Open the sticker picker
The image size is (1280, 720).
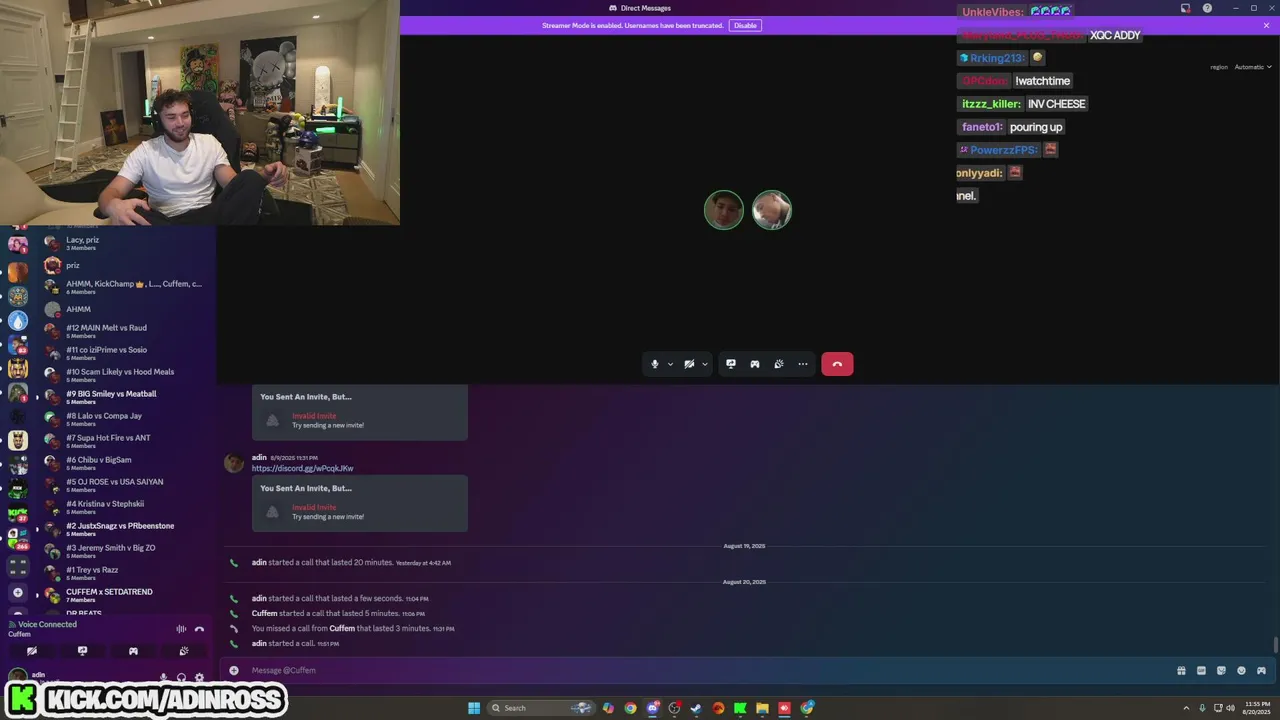pyautogui.click(x=1221, y=670)
